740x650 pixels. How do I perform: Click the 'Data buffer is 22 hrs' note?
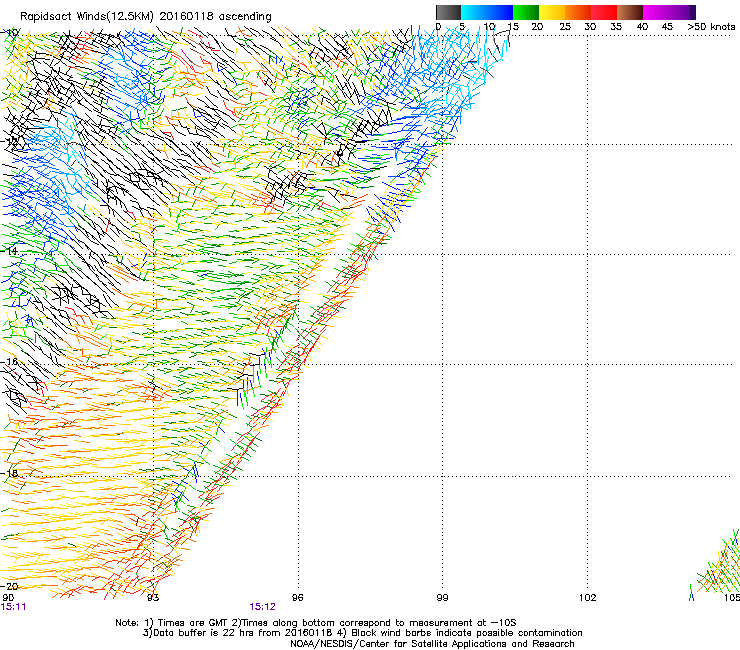[362, 633]
